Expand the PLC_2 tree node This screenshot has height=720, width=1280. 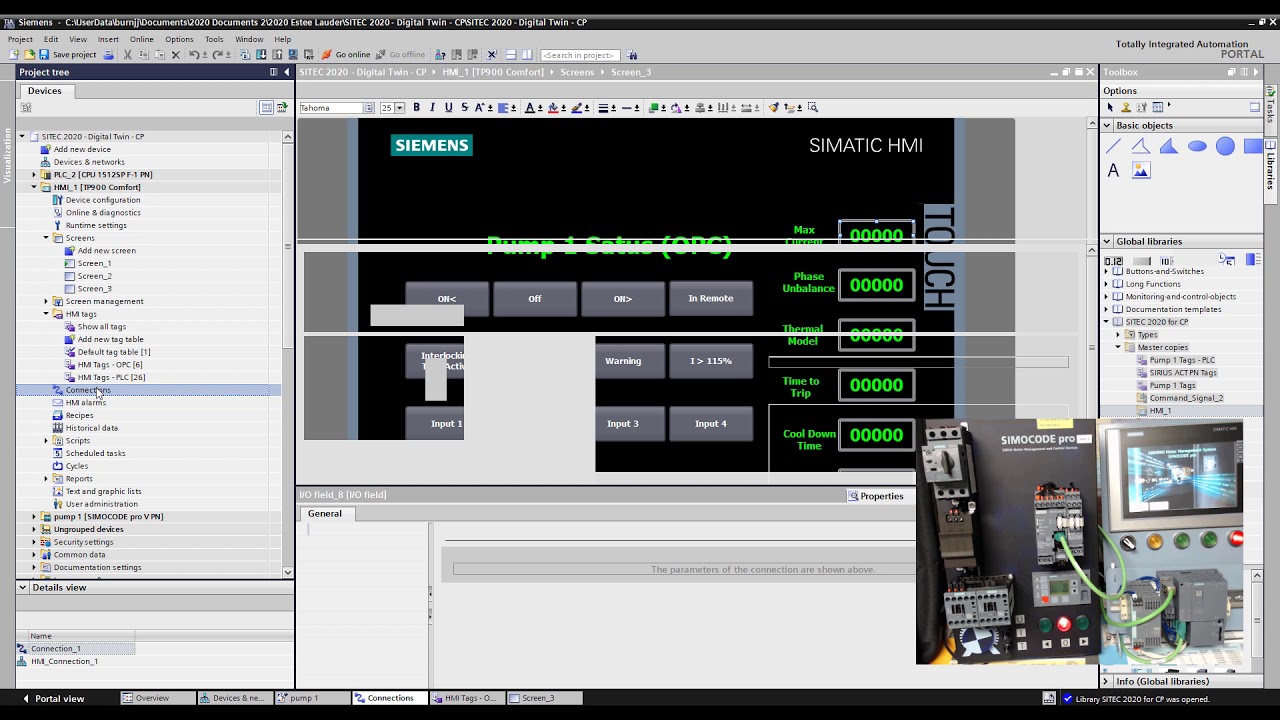point(33,175)
